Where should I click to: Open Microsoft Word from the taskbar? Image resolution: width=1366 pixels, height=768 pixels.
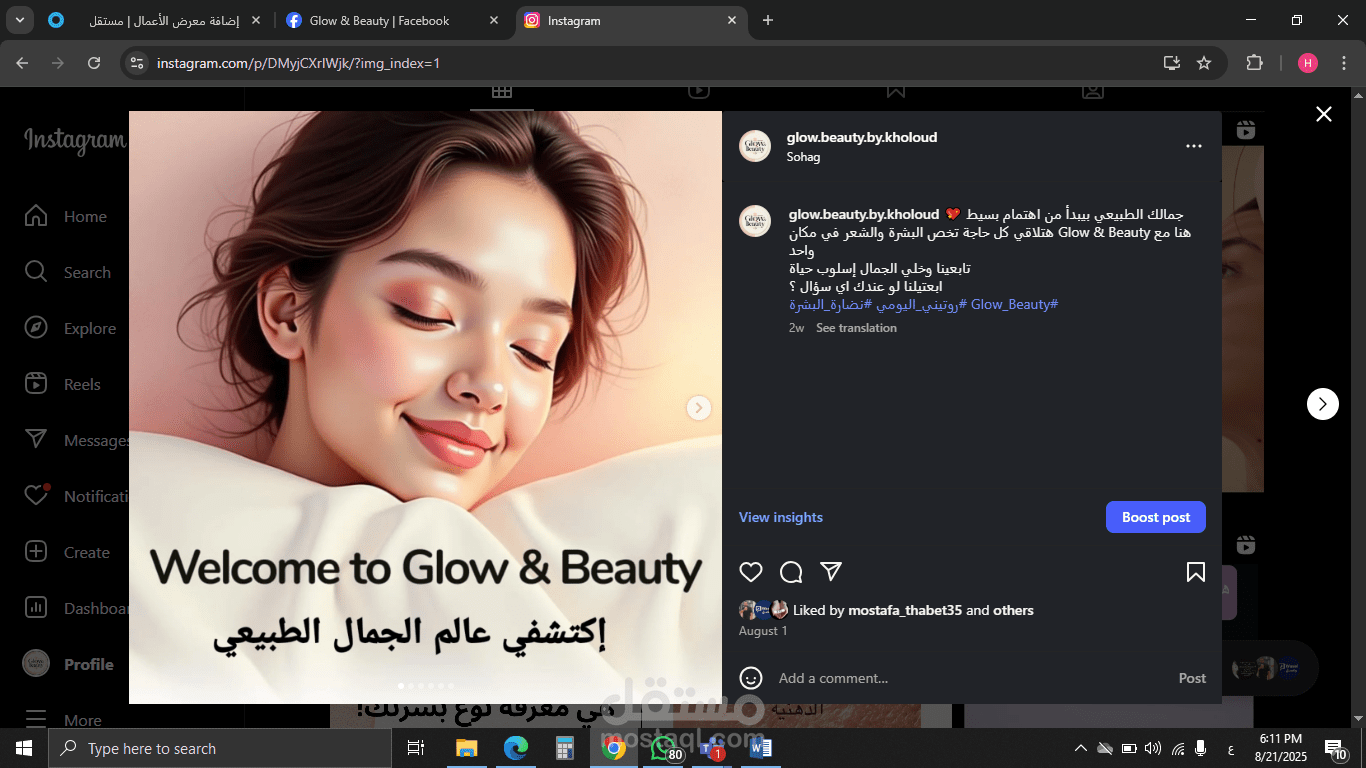click(x=760, y=748)
